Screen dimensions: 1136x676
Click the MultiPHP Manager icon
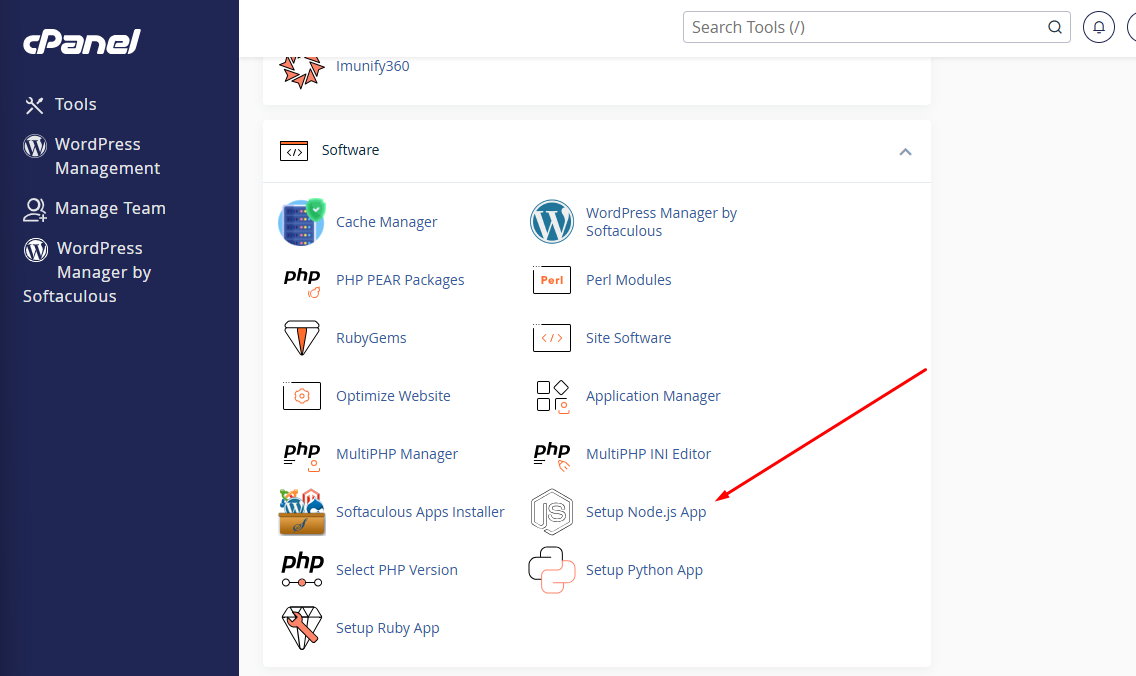coord(302,456)
